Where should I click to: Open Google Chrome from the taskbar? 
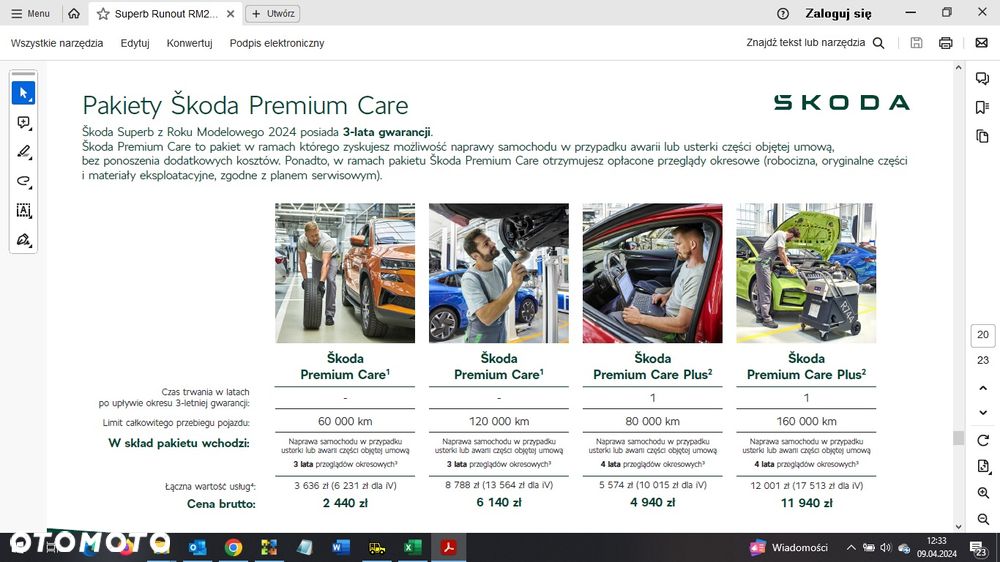(233, 547)
